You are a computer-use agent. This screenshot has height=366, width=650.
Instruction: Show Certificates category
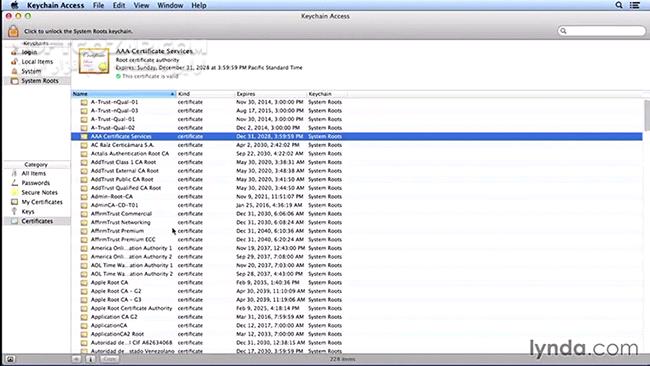coord(37,221)
